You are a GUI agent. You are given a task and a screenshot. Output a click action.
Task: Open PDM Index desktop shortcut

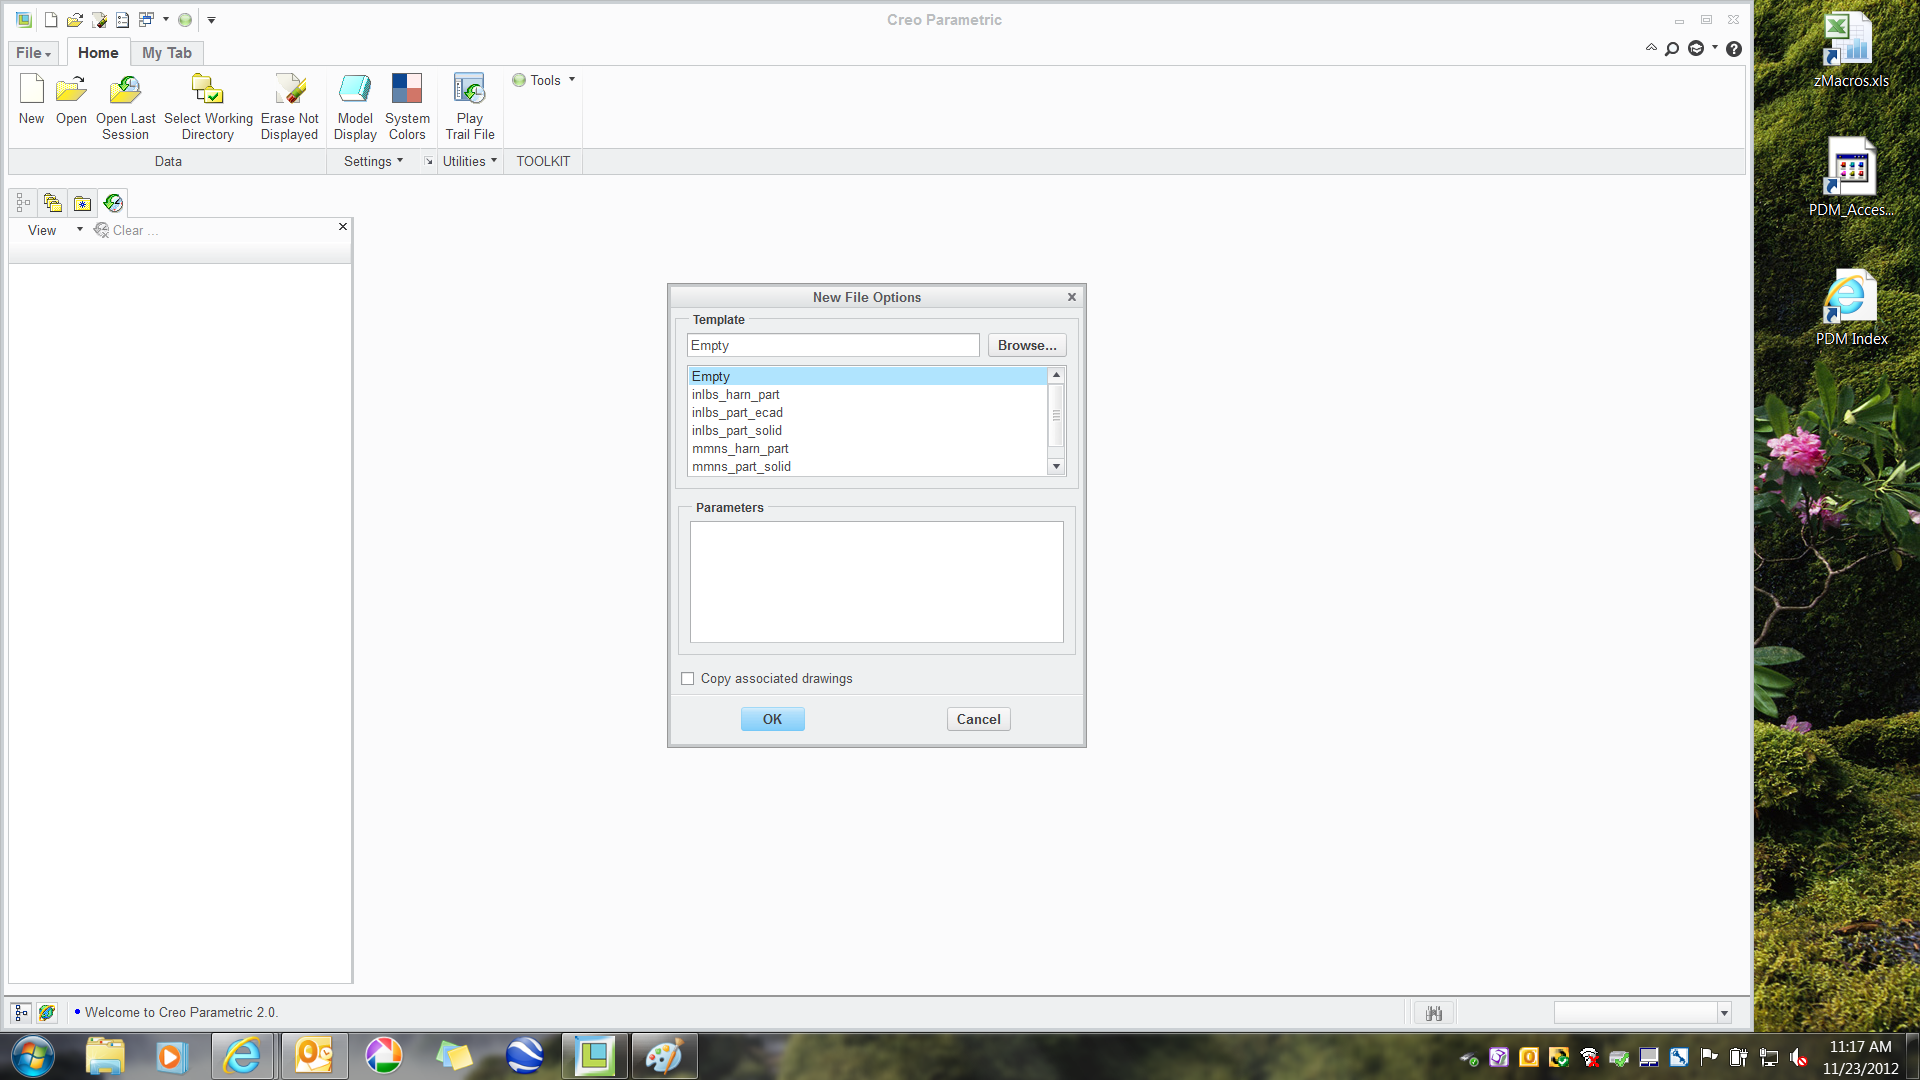pos(1851,308)
